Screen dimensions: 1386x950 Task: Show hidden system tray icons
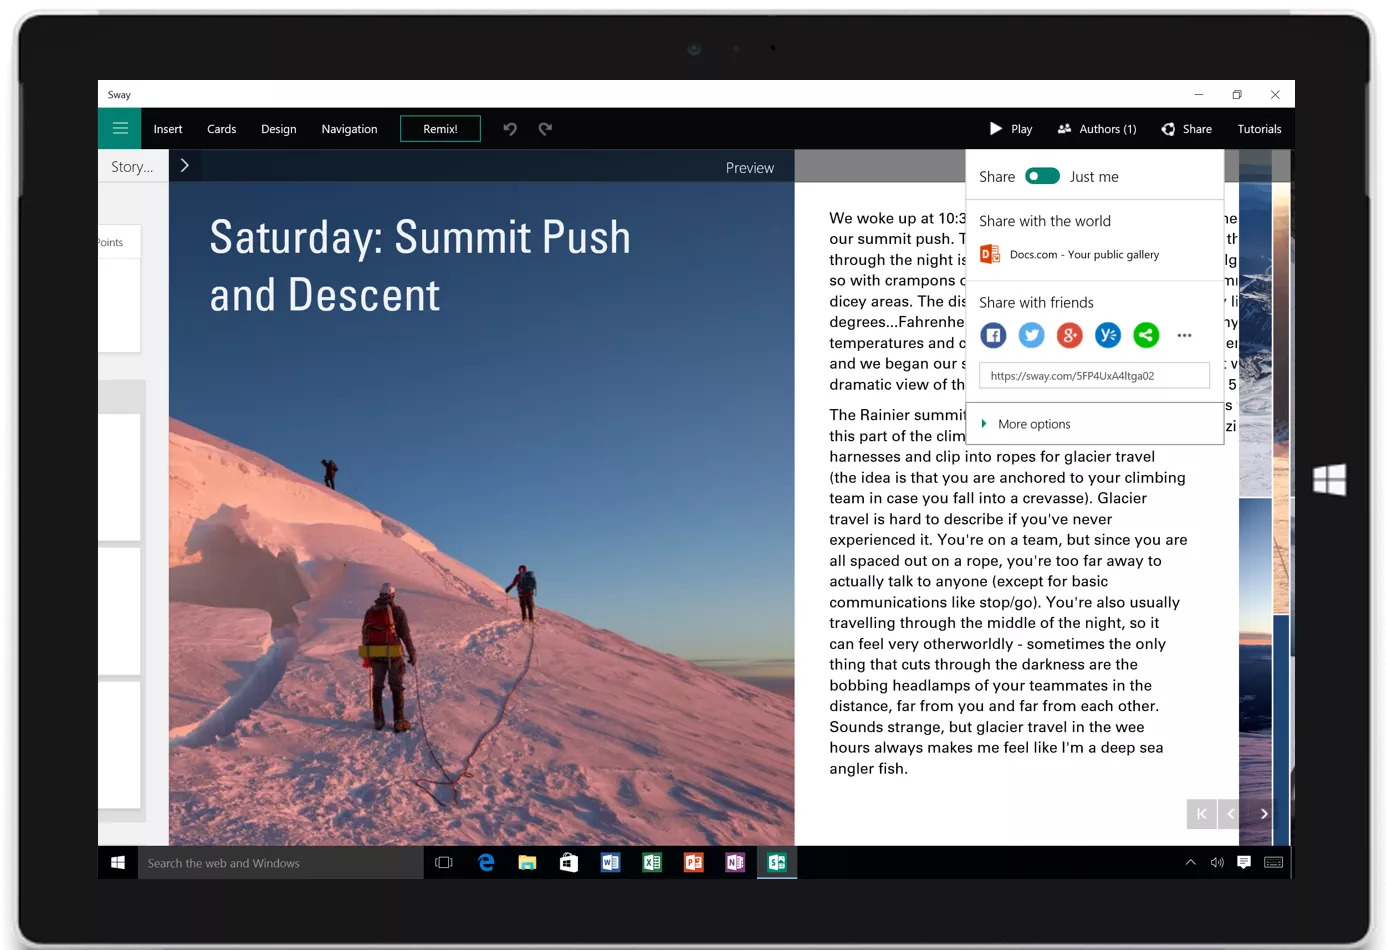1190,862
